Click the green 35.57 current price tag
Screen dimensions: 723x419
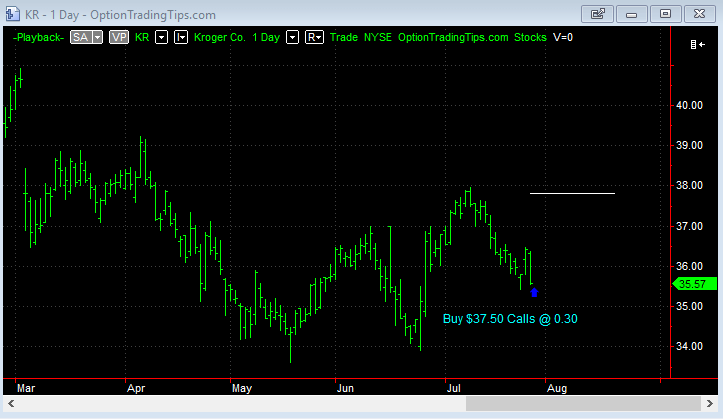pyautogui.click(x=695, y=284)
